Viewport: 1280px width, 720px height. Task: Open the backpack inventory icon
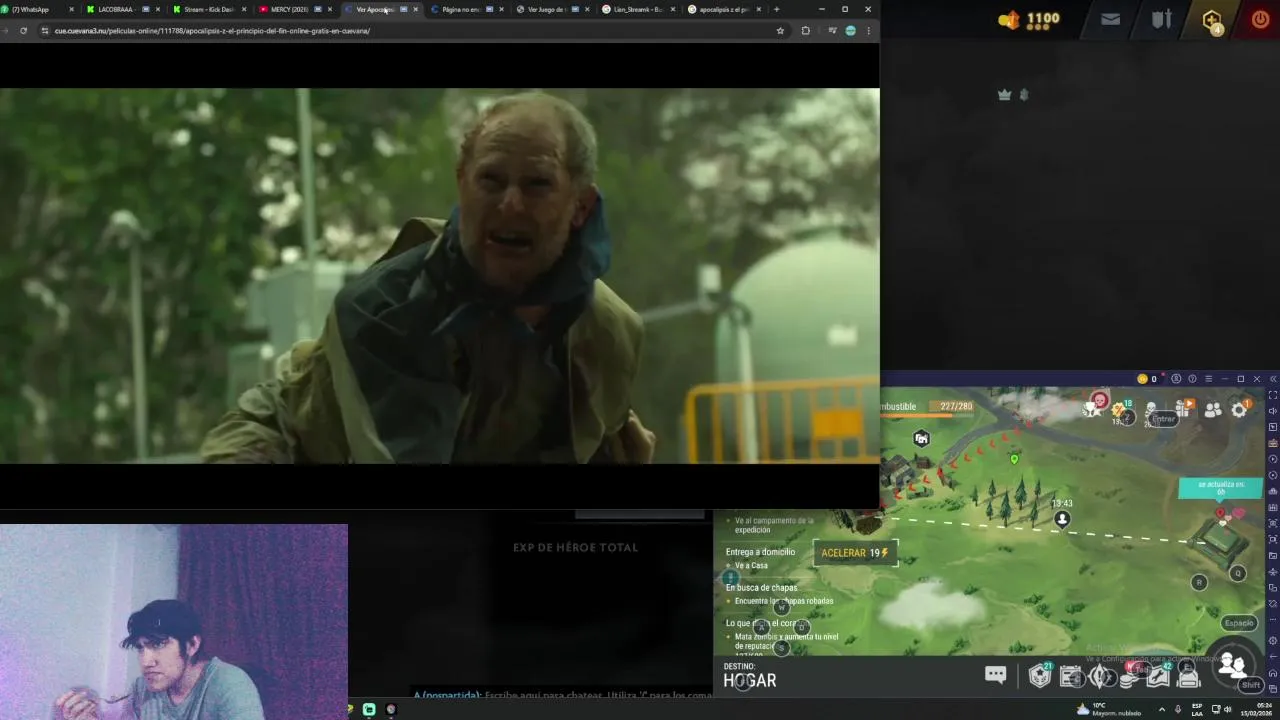click(x=1188, y=677)
